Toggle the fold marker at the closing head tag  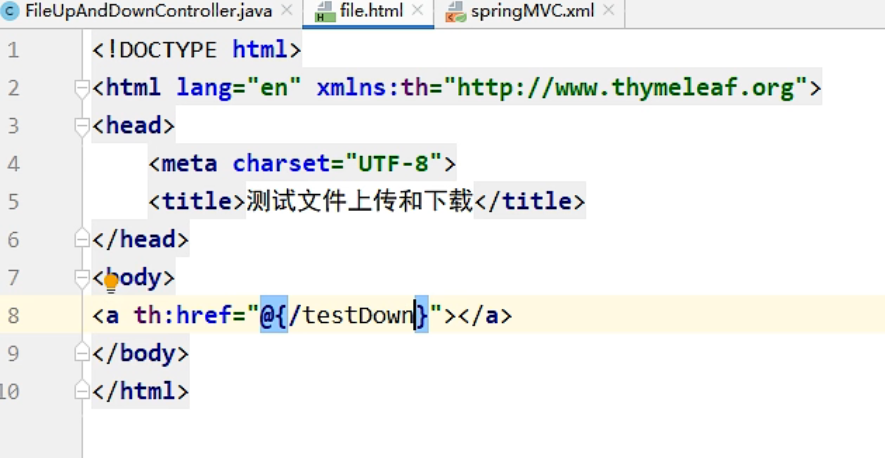82,239
